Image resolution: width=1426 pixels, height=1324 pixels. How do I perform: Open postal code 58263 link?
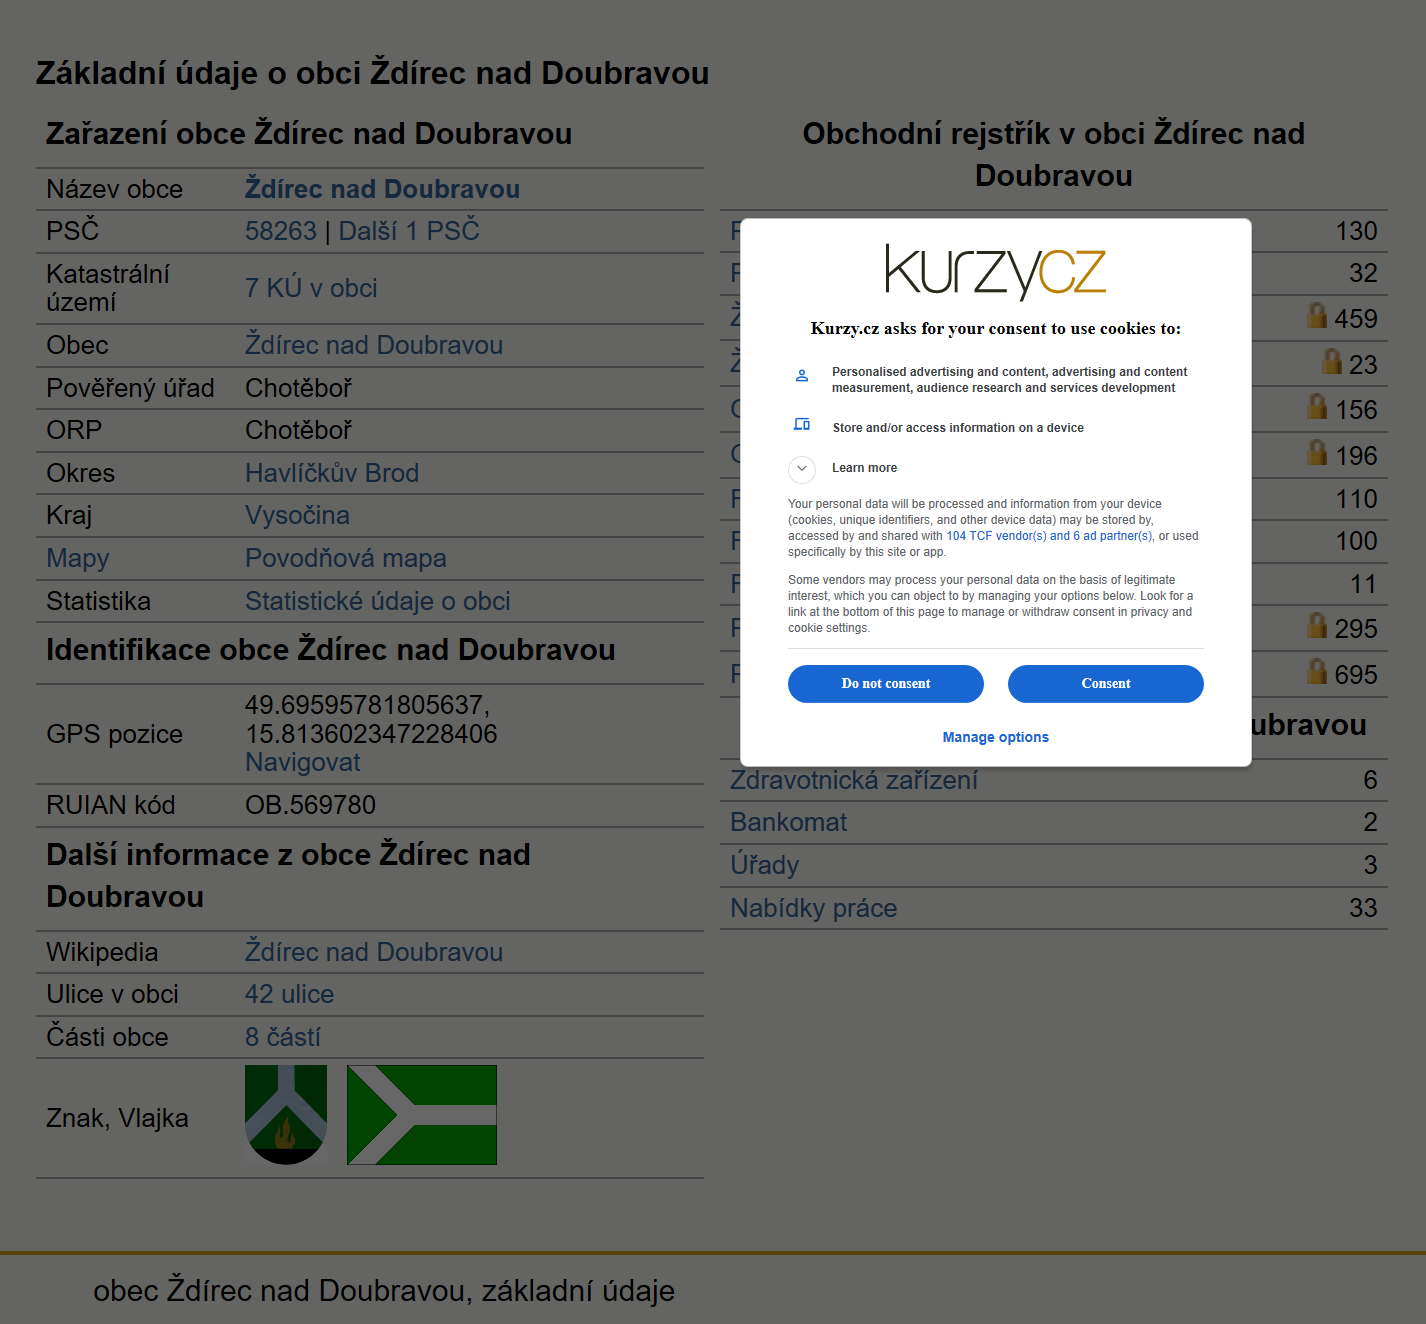coord(281,231)
